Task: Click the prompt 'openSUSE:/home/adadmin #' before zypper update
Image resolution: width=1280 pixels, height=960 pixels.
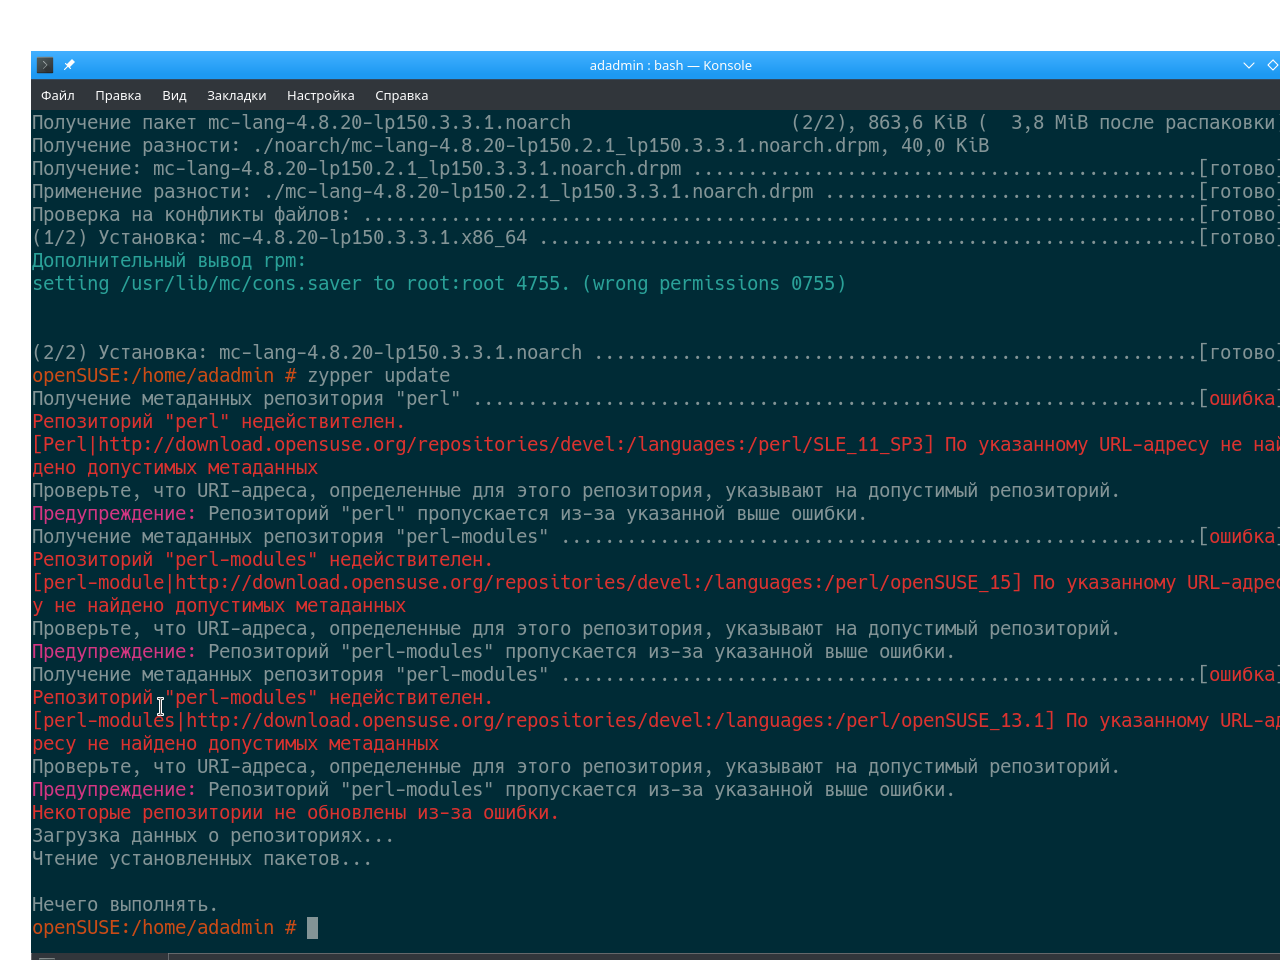Action: coord(164,376)
